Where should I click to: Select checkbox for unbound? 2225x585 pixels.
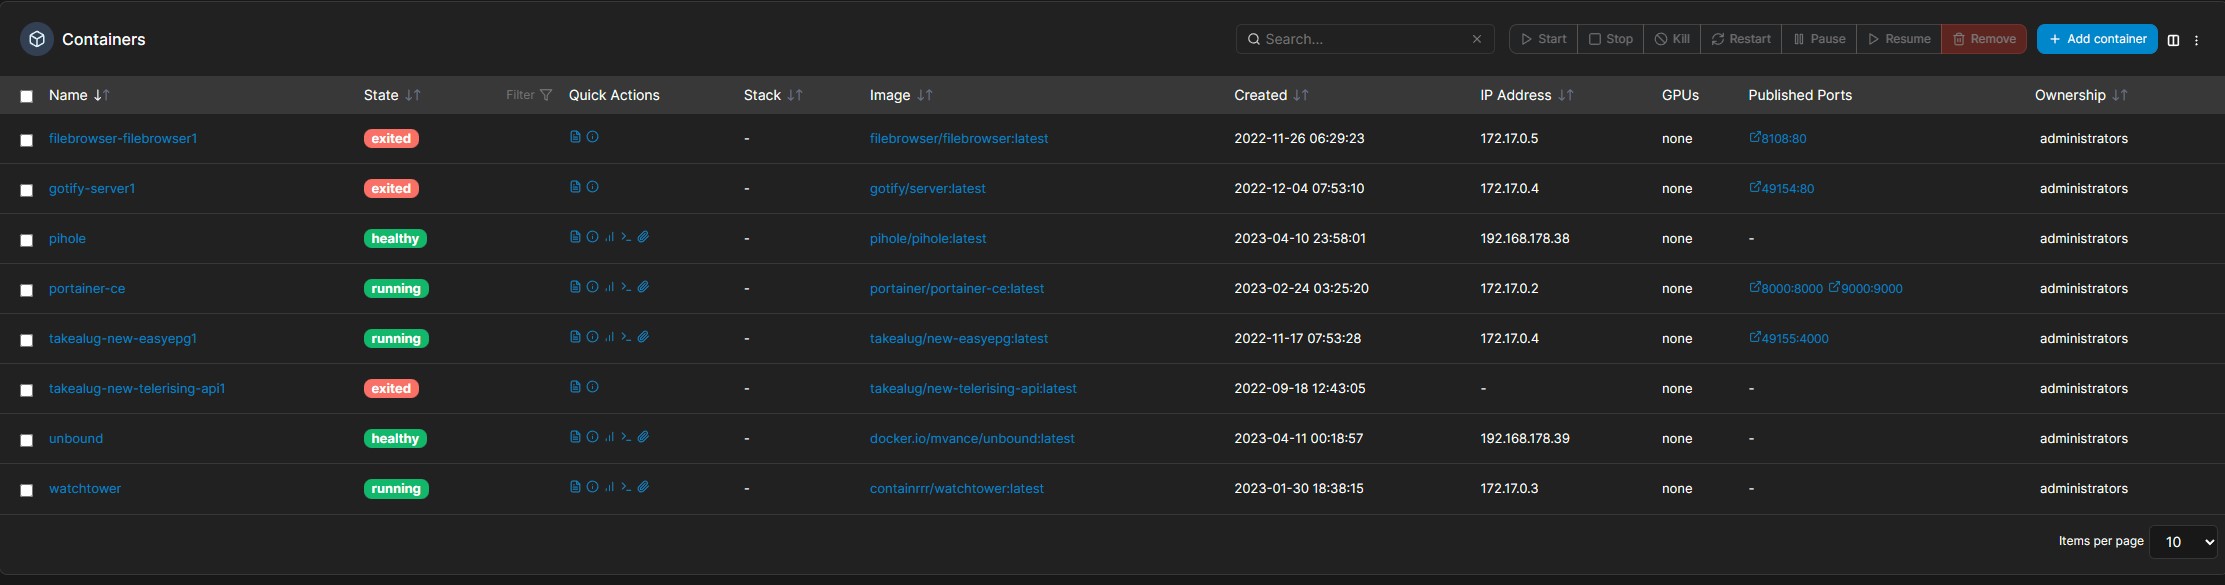tap(27, 440)
